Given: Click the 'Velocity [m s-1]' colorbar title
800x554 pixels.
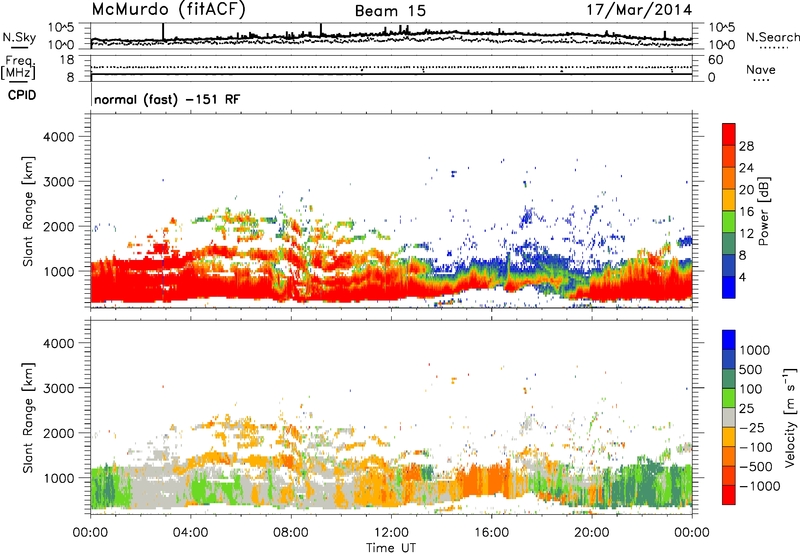Looking at the screenshot, I should point(790,417).
